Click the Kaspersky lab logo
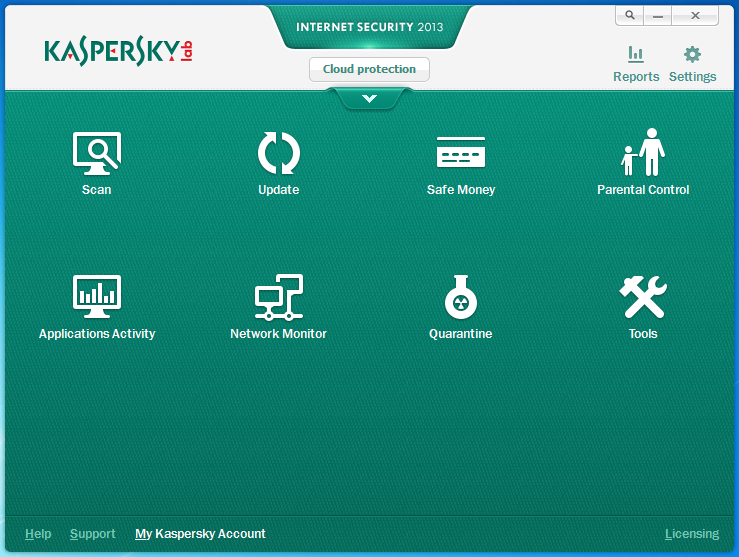The width and height of the screenshot is (739, 557). 118,52
